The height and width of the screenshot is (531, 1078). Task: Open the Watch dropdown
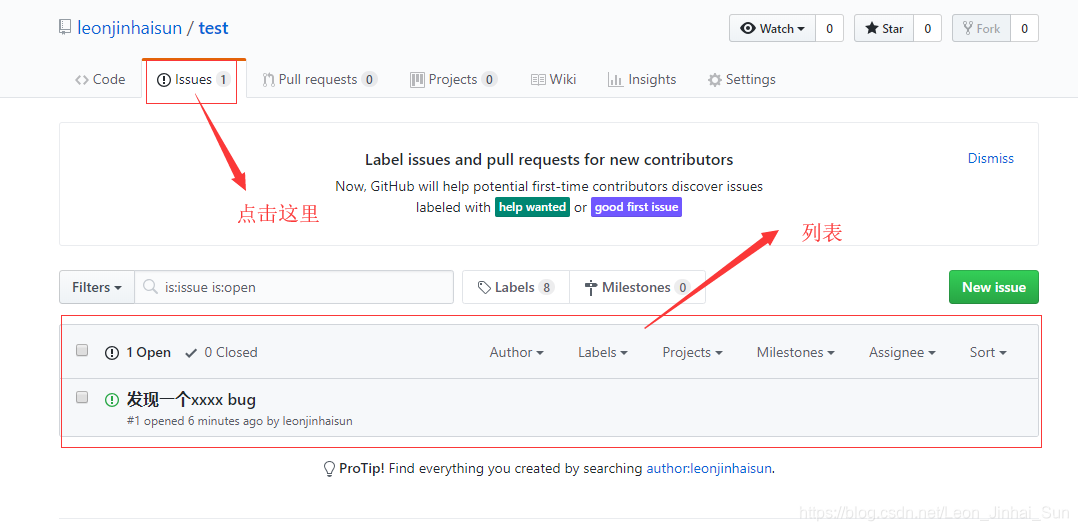[x=772, y=28]
